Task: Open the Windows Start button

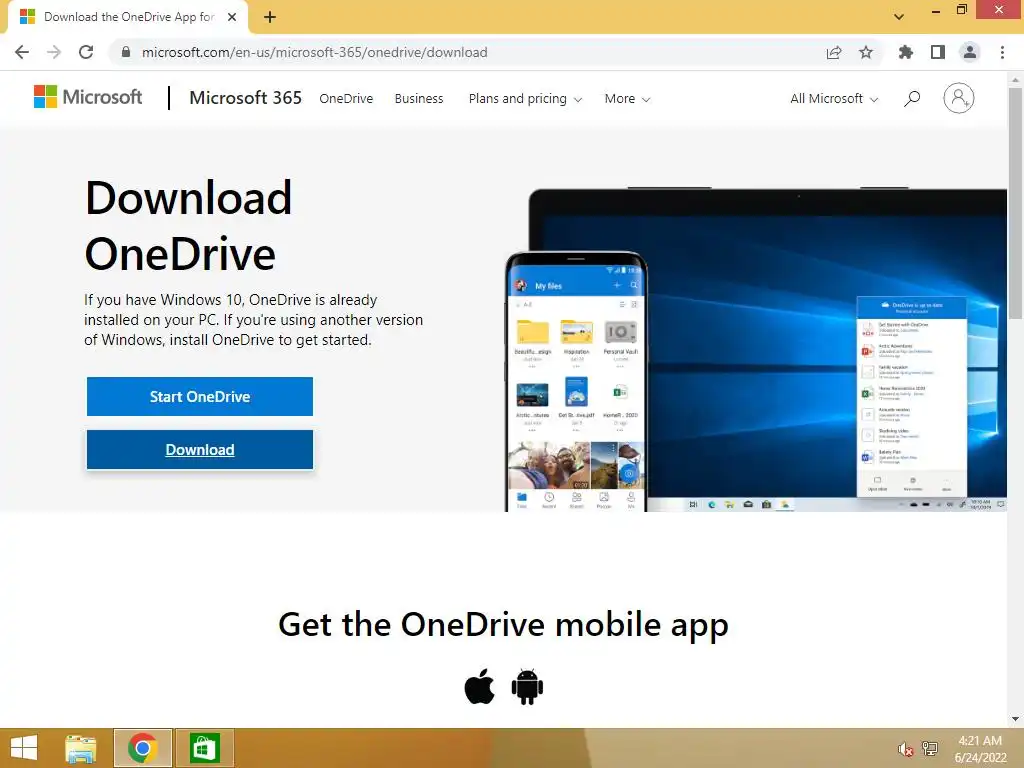Action: [x=24, y=748]
